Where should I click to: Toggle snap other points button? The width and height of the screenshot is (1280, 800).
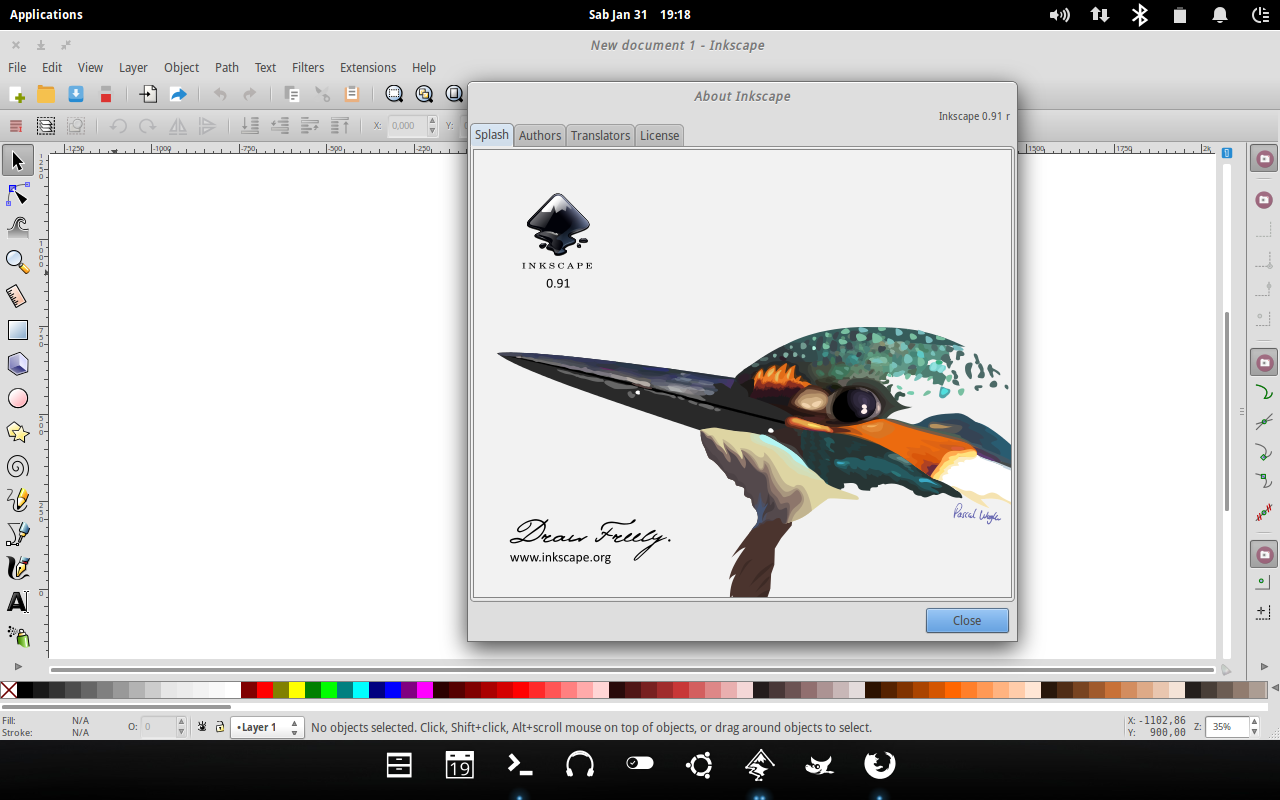click(x=1265, y=554)
